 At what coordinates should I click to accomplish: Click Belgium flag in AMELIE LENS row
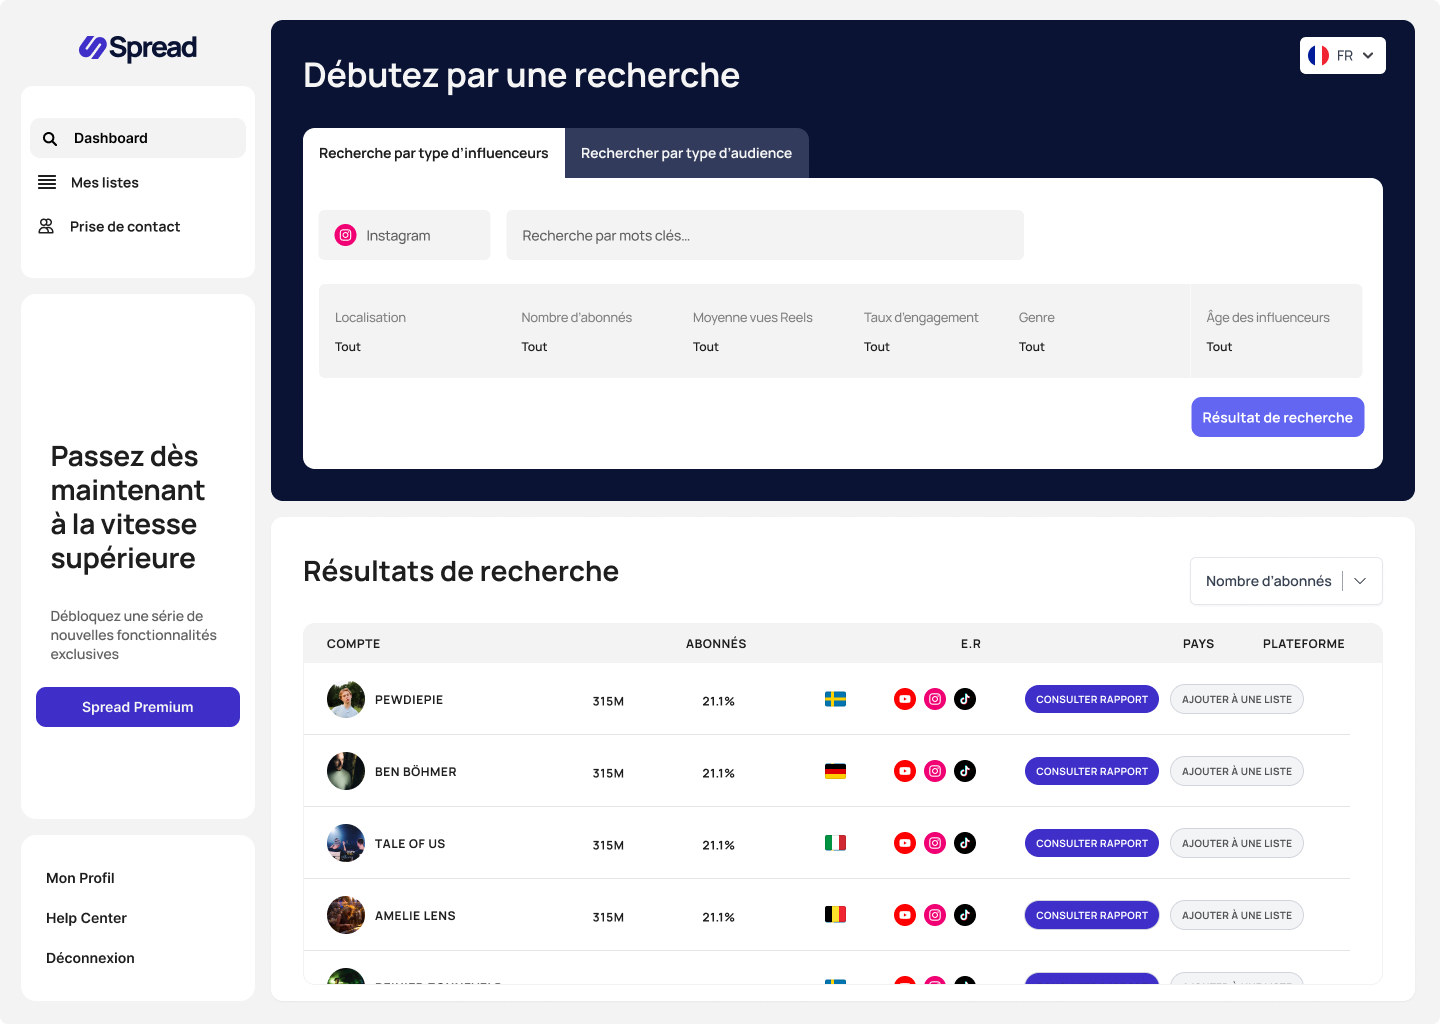coord(835,914)
